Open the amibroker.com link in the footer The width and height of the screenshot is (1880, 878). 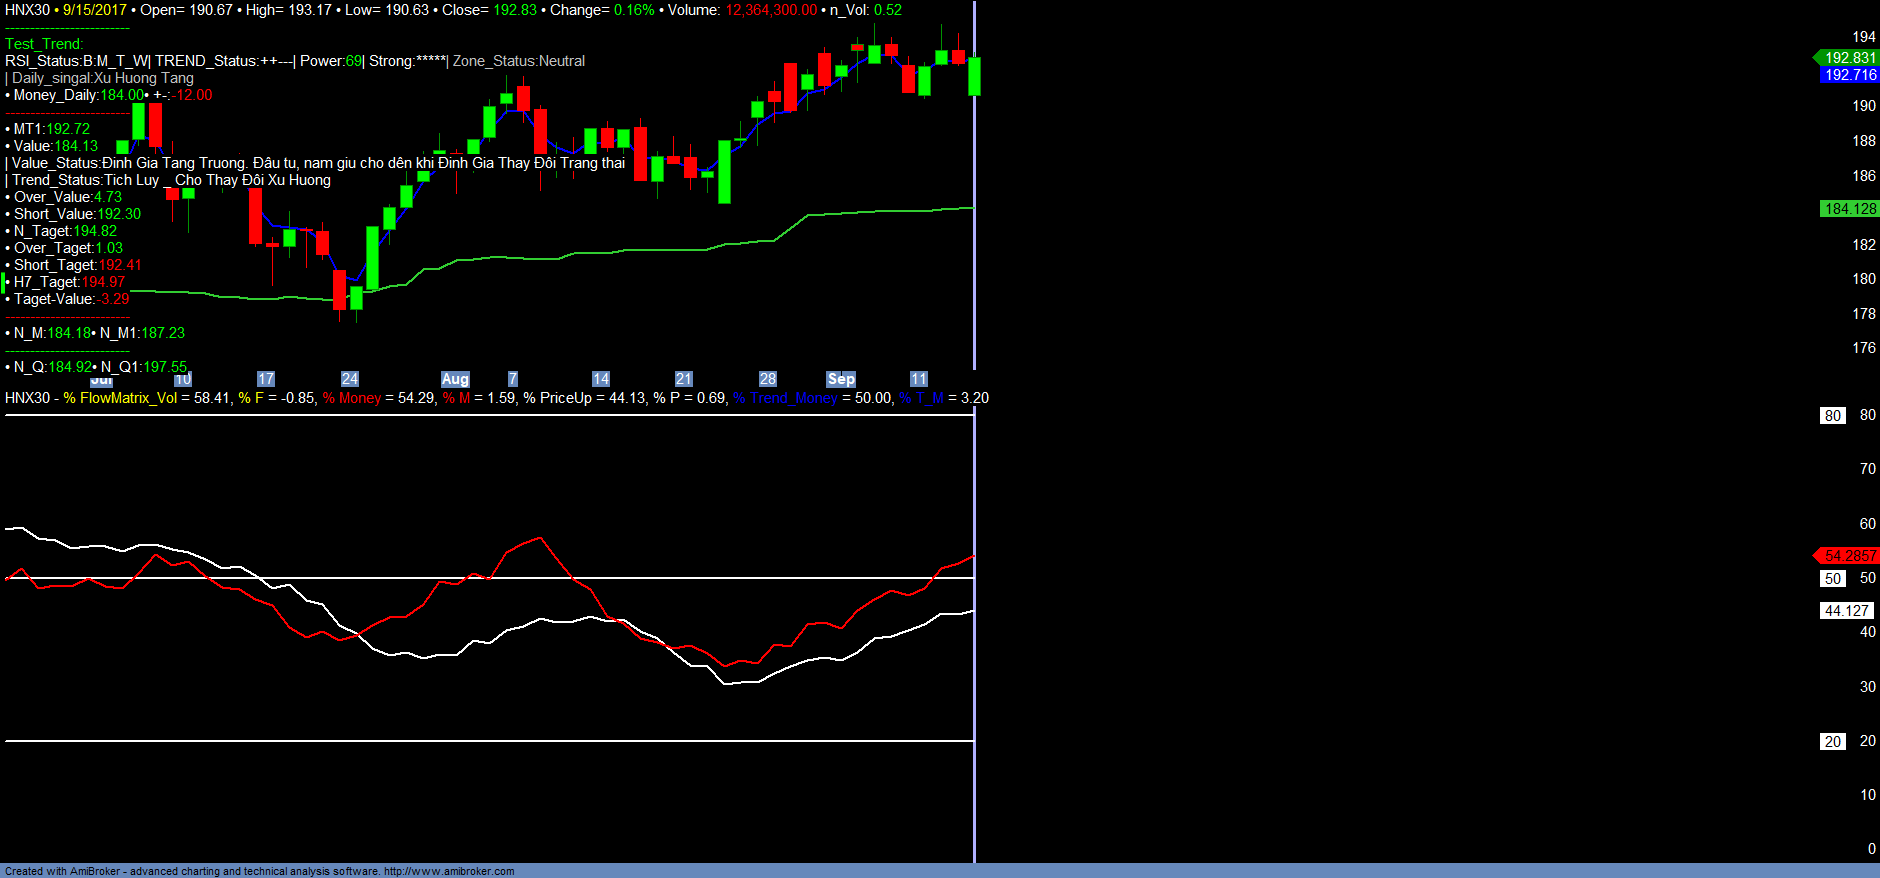point(449,871)
